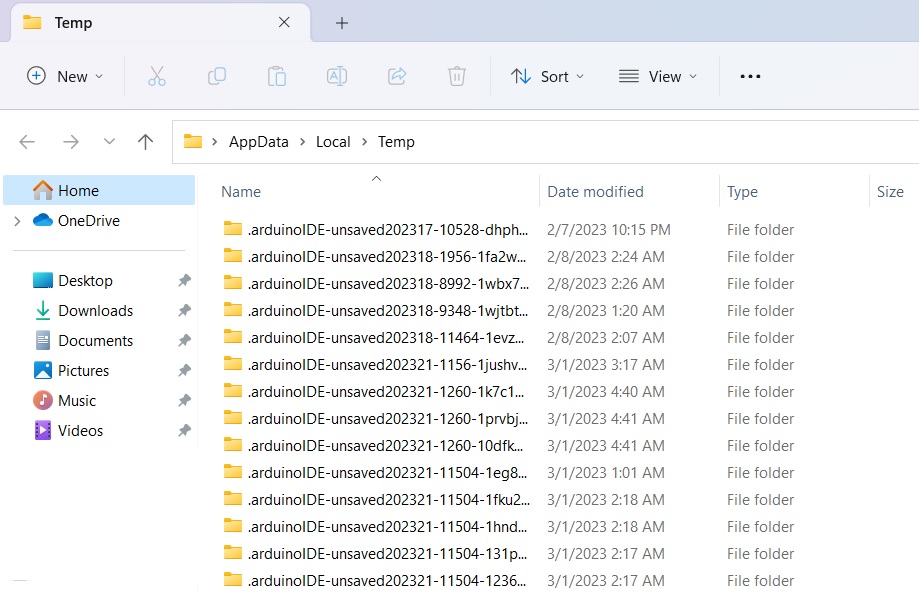Image resolution: width=919 pixels, height=593 pixels.
Task: Click the Copy icon in the toolbar
Action: [216, 75]
